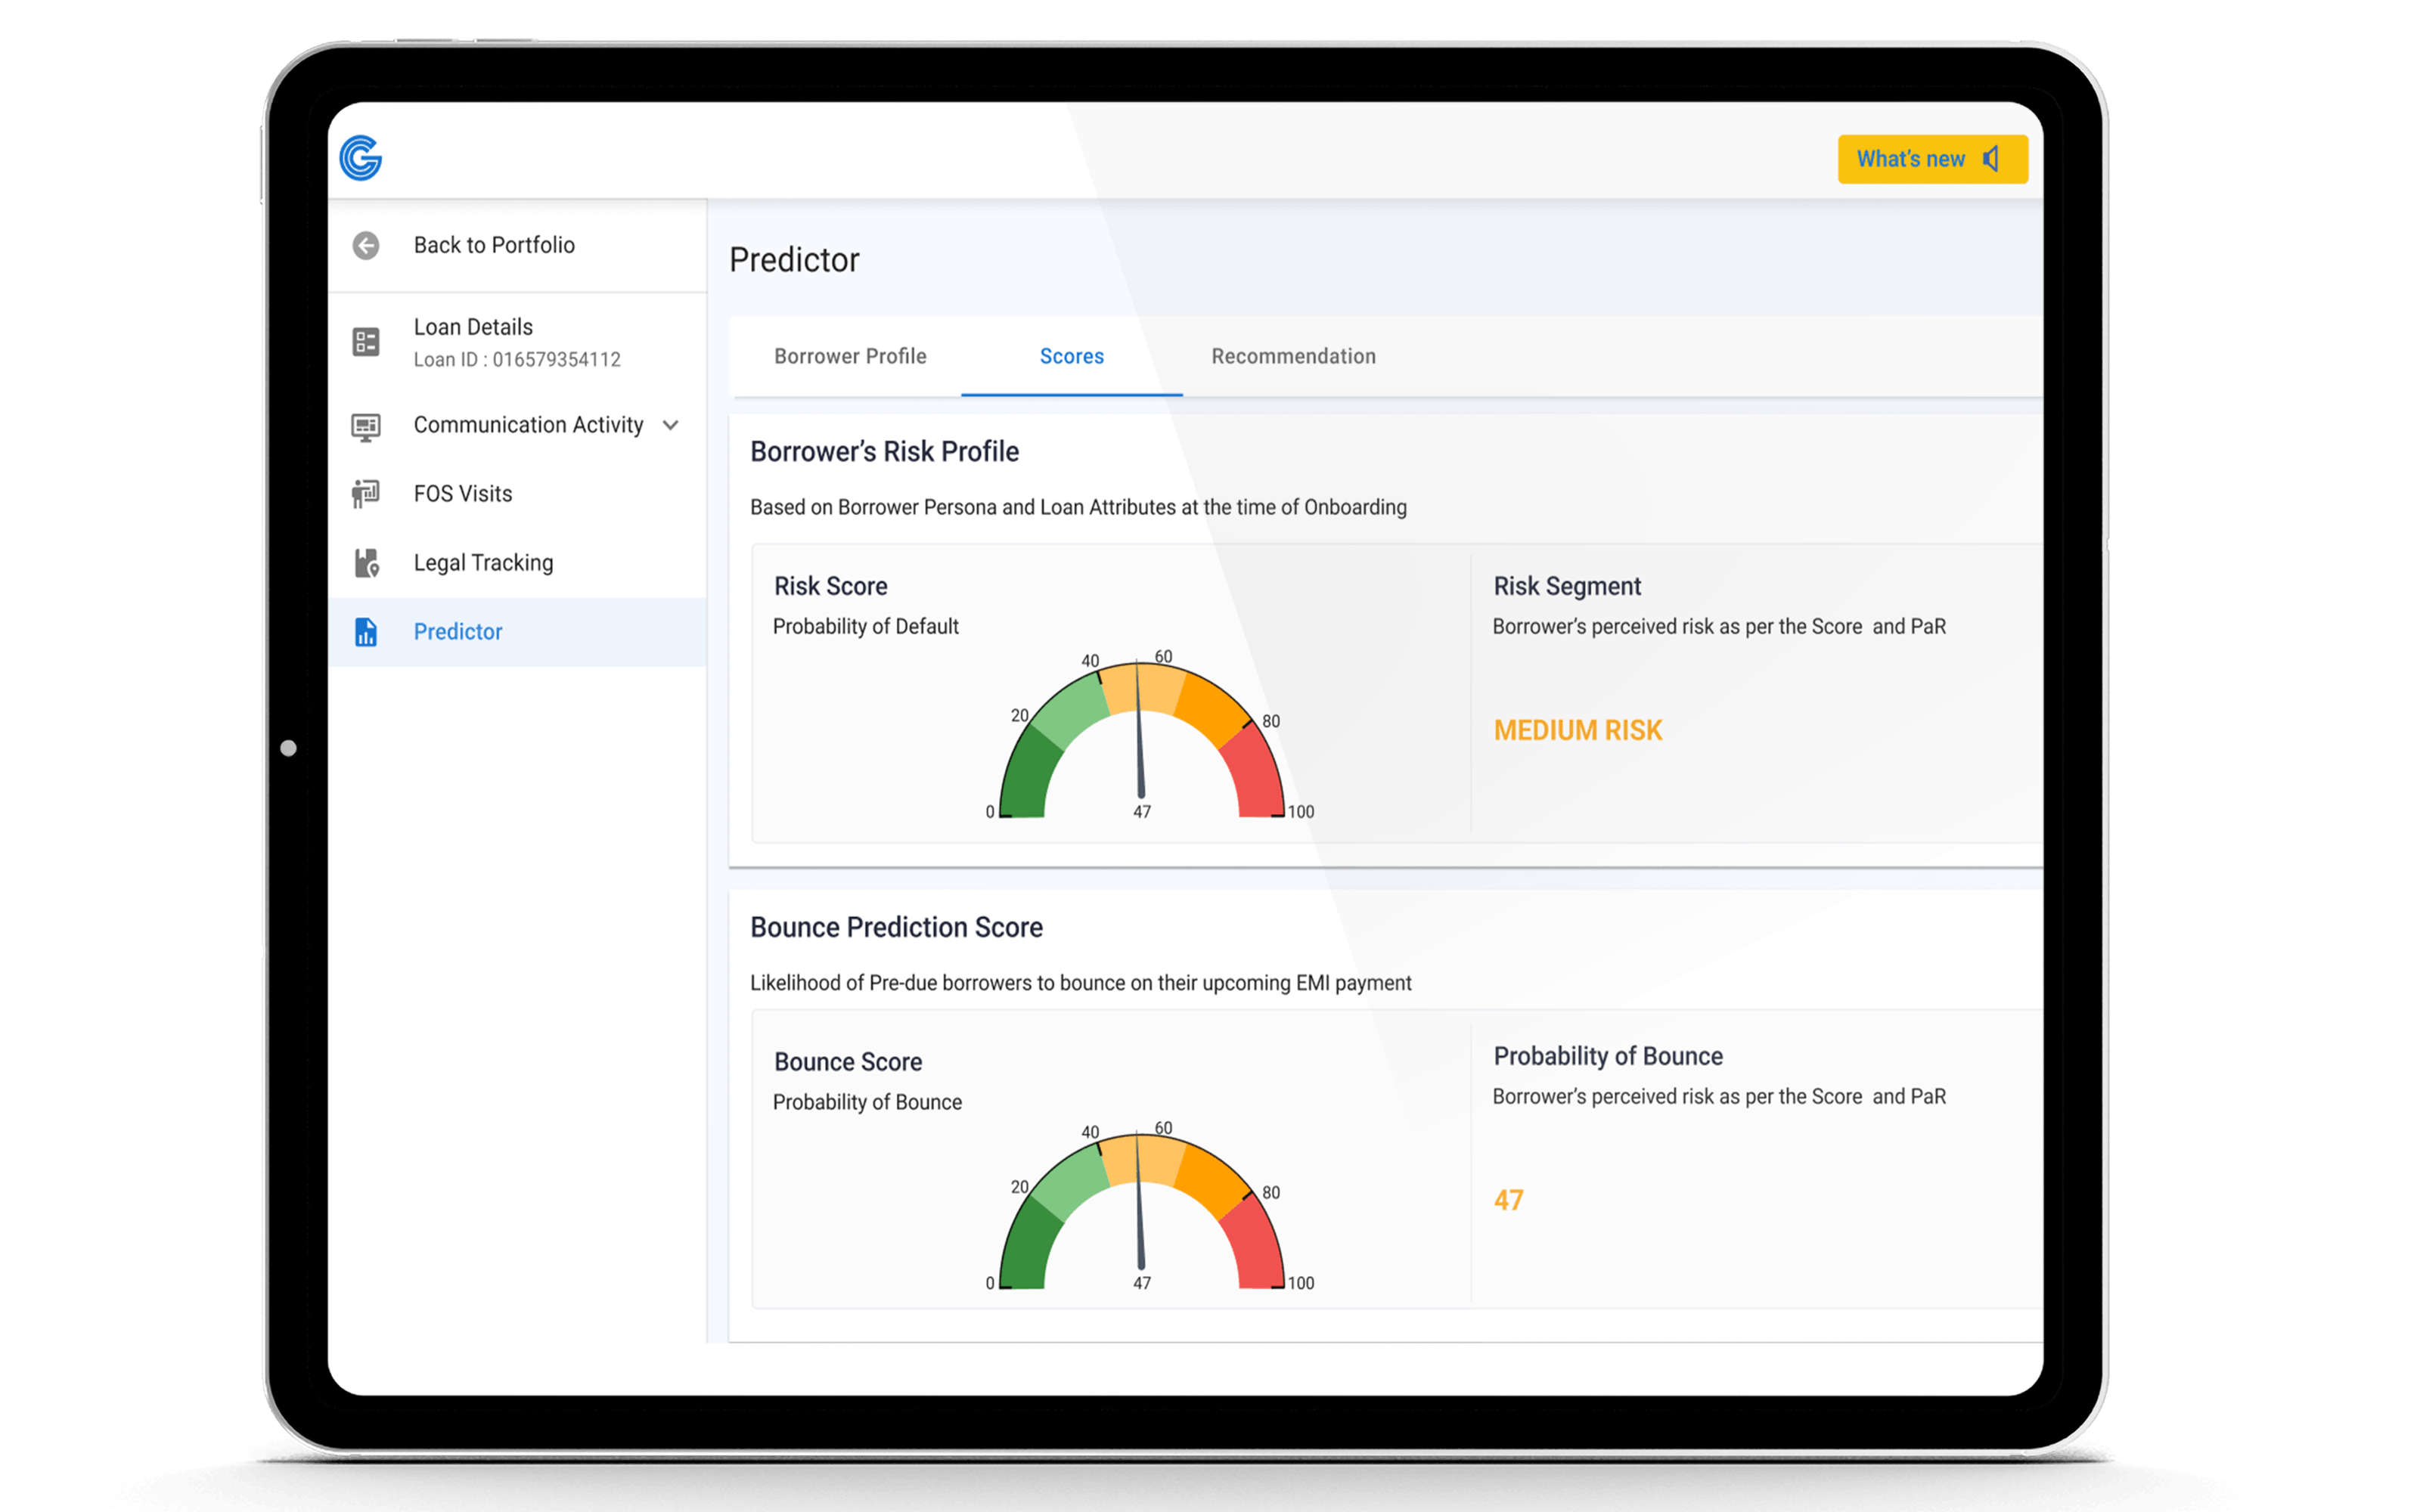
Task: Click the MEDIUM RISK label
Action: 1577,731
